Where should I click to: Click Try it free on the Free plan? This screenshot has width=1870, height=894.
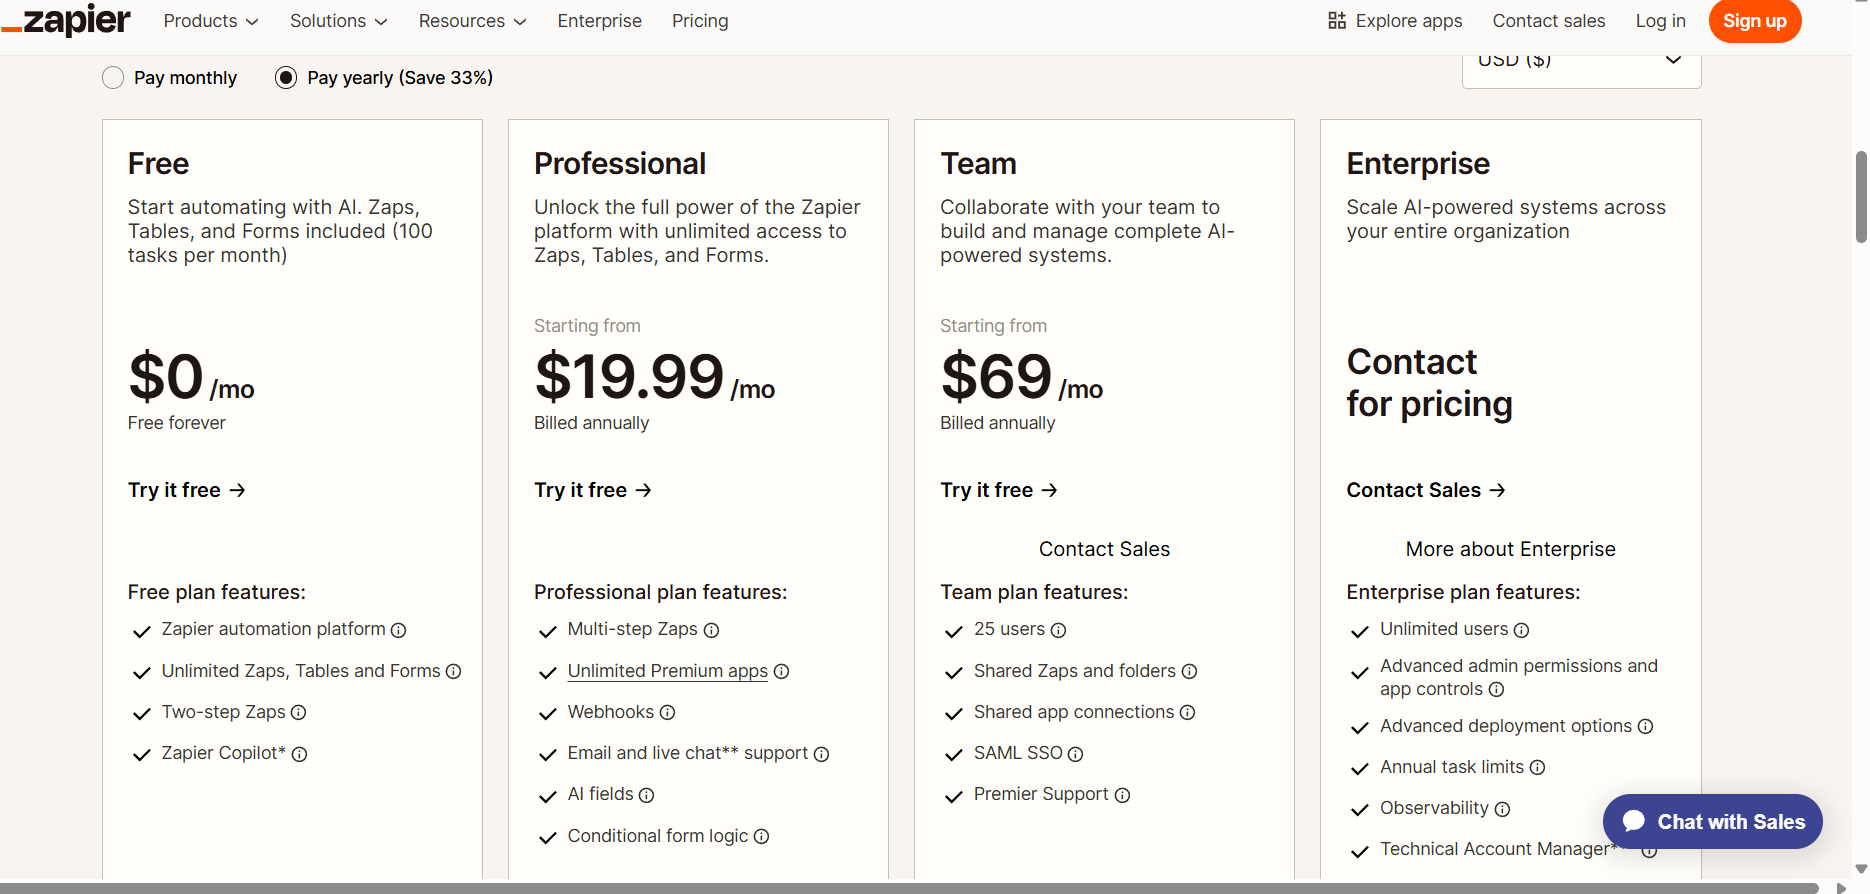pyautogui.click(x=187, y=490)
